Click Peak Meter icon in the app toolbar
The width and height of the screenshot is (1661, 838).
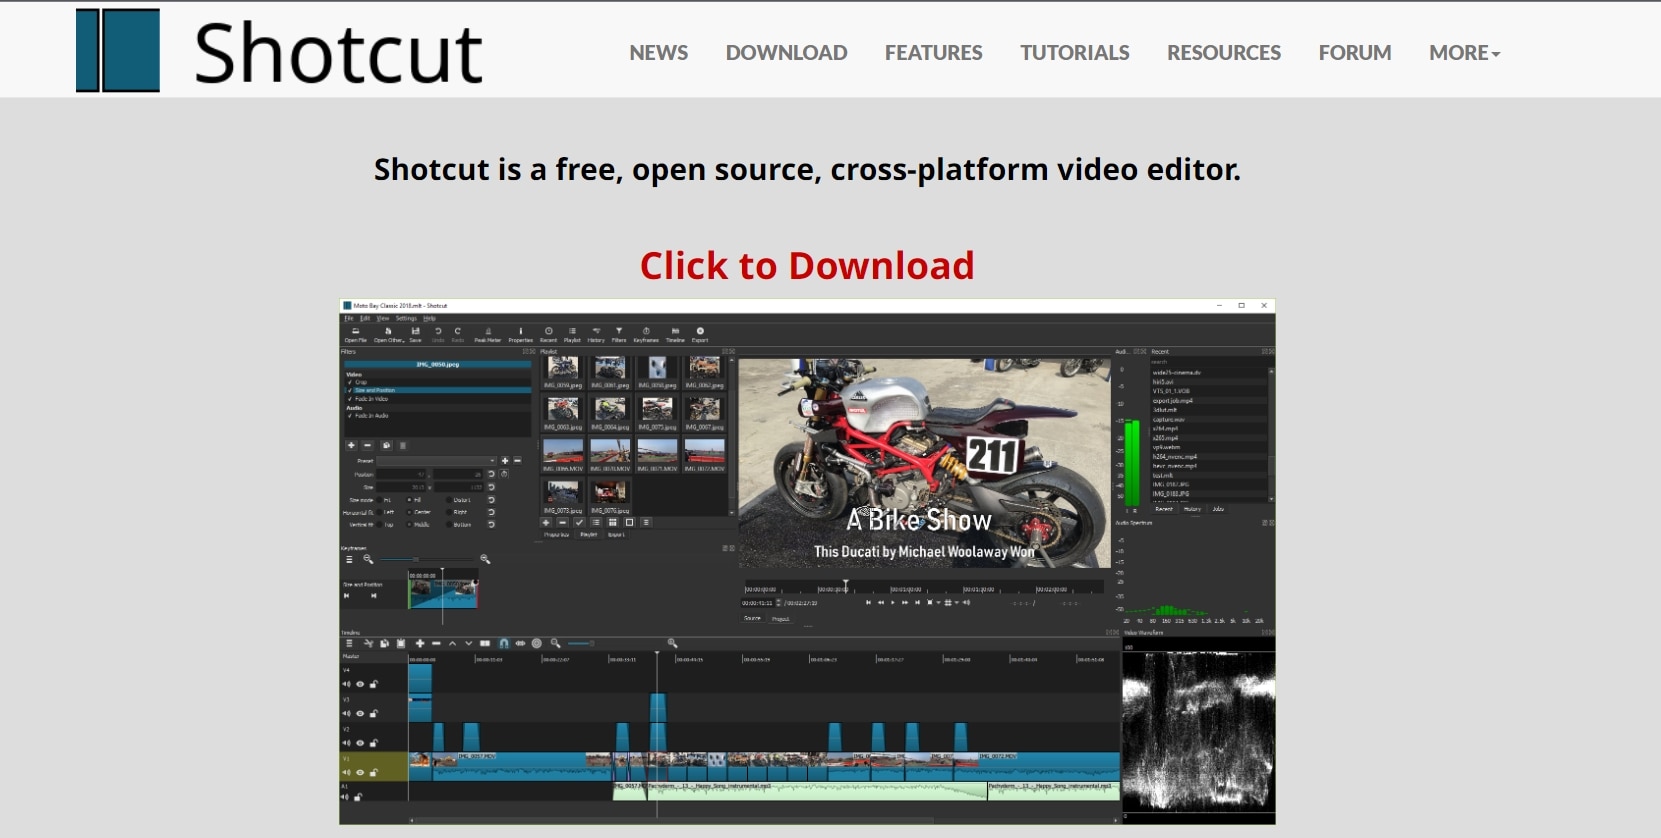coord(488,335)
